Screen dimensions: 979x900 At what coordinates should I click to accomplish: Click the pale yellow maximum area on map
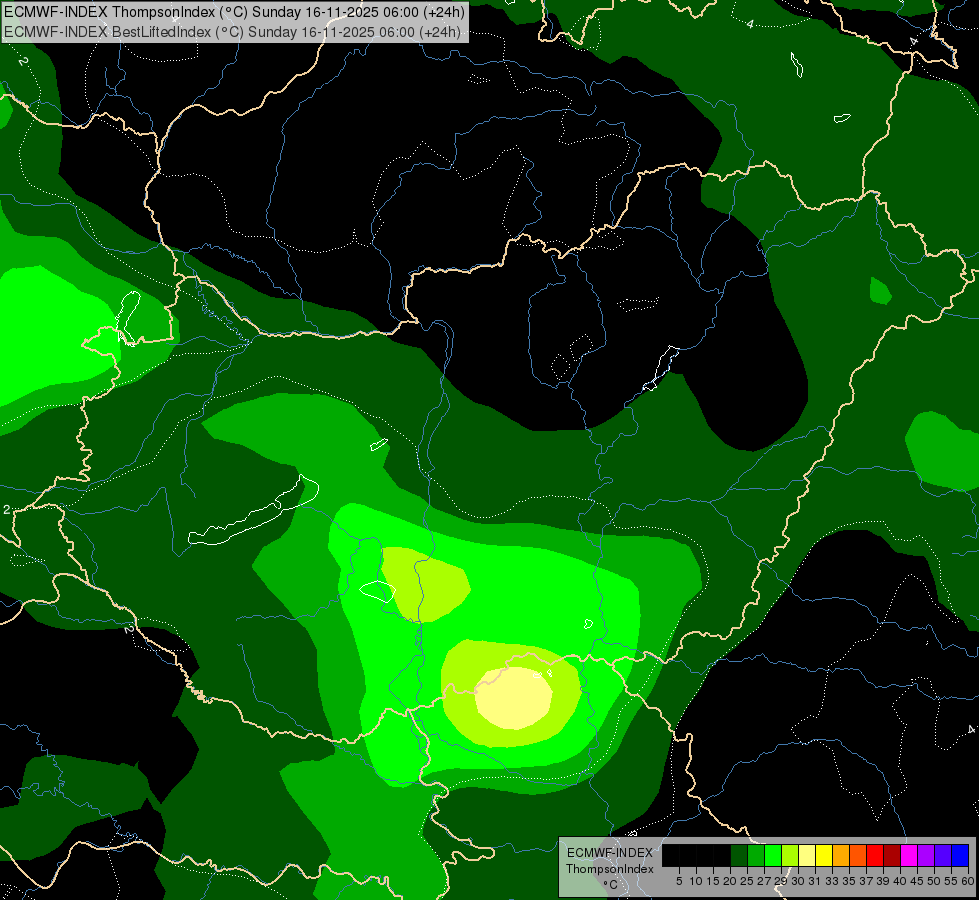point(513,698)
